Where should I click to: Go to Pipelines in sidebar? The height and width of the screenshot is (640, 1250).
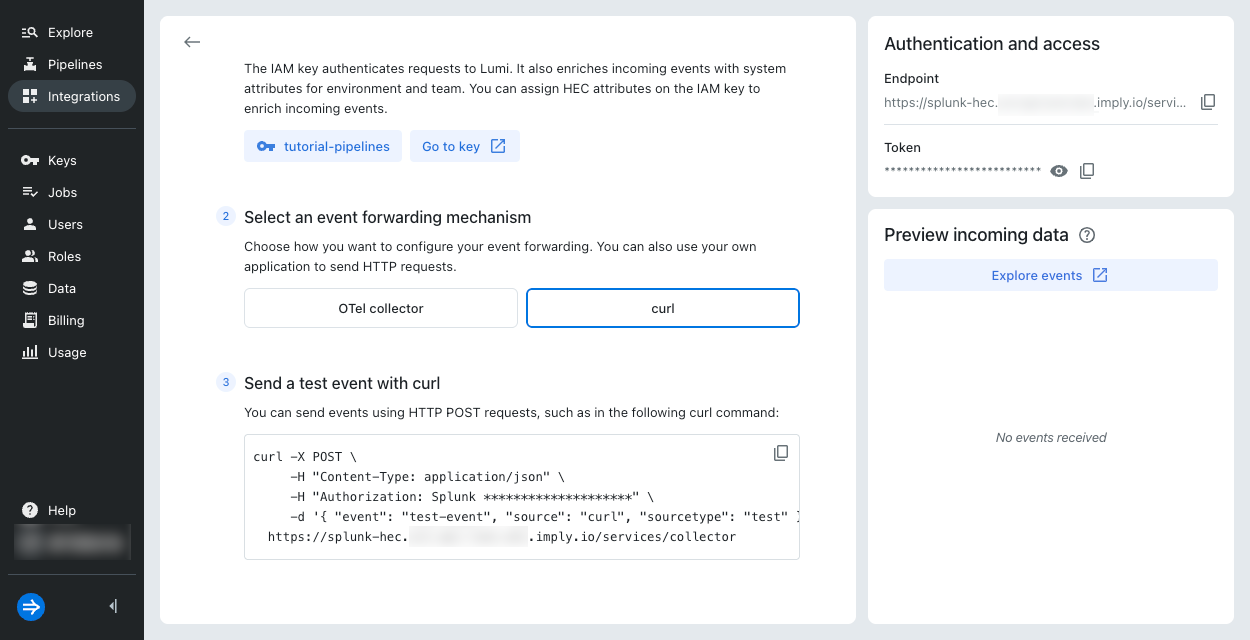tap(75, 64)
